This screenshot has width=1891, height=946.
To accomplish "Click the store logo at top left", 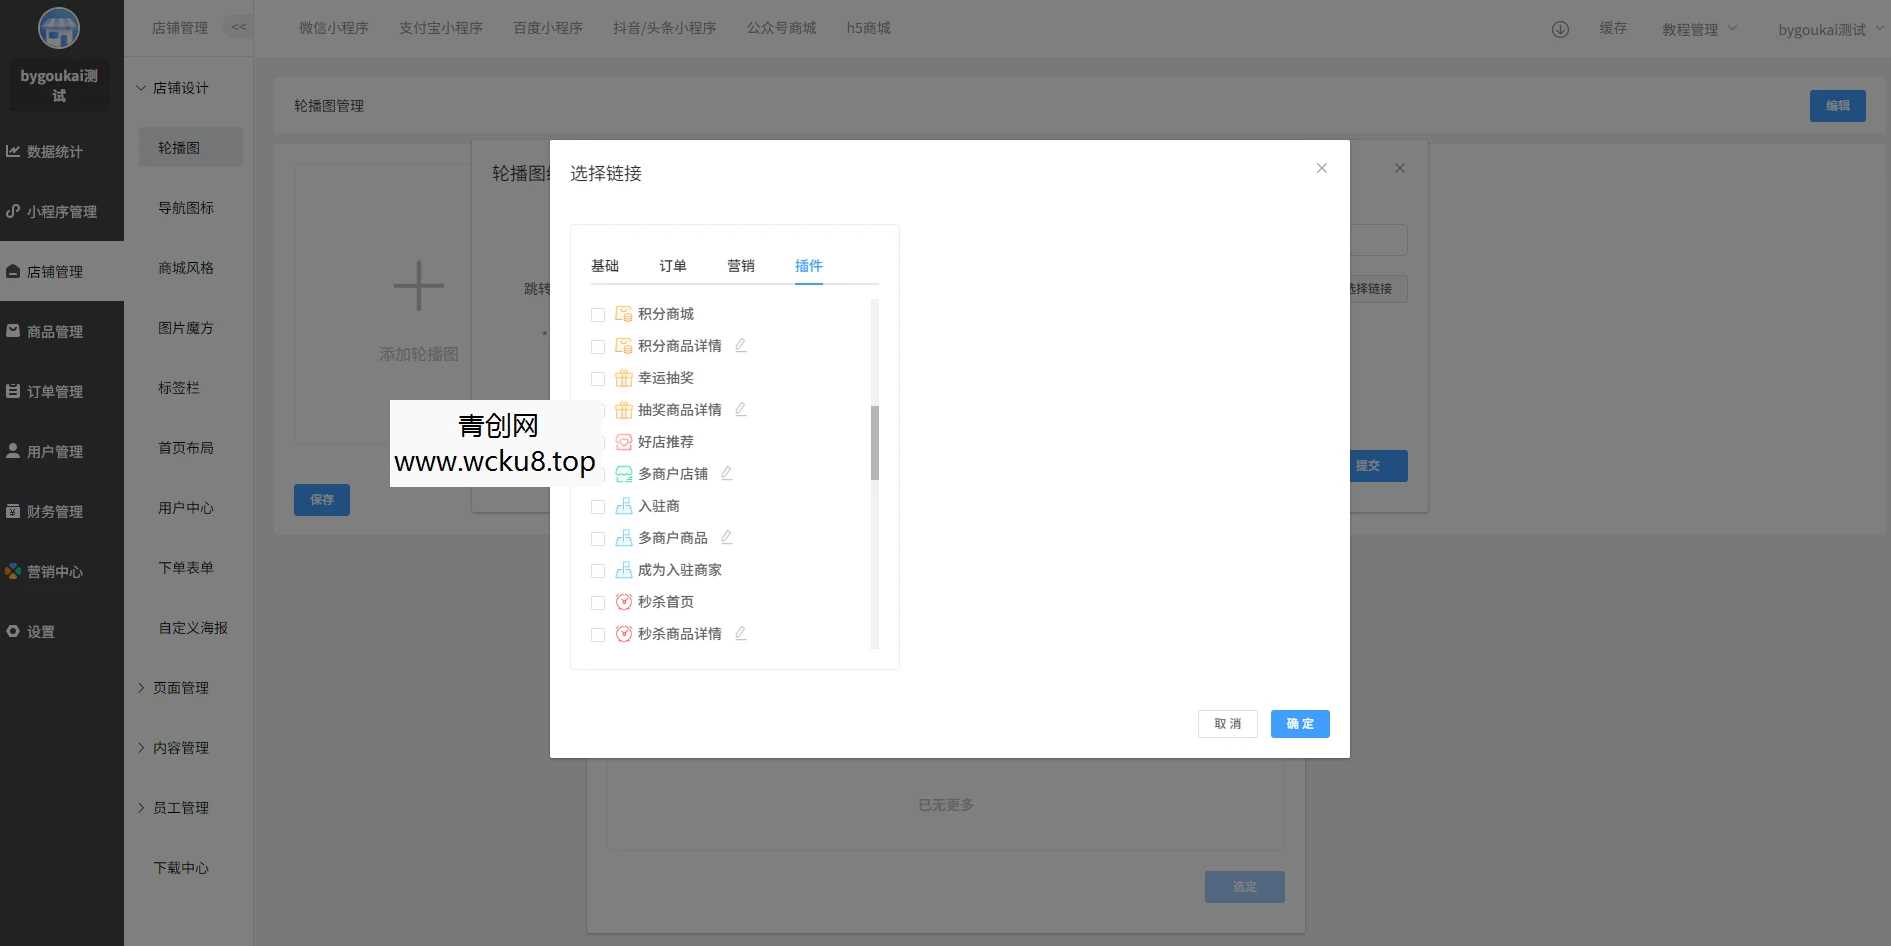I will tap(59, 29).
